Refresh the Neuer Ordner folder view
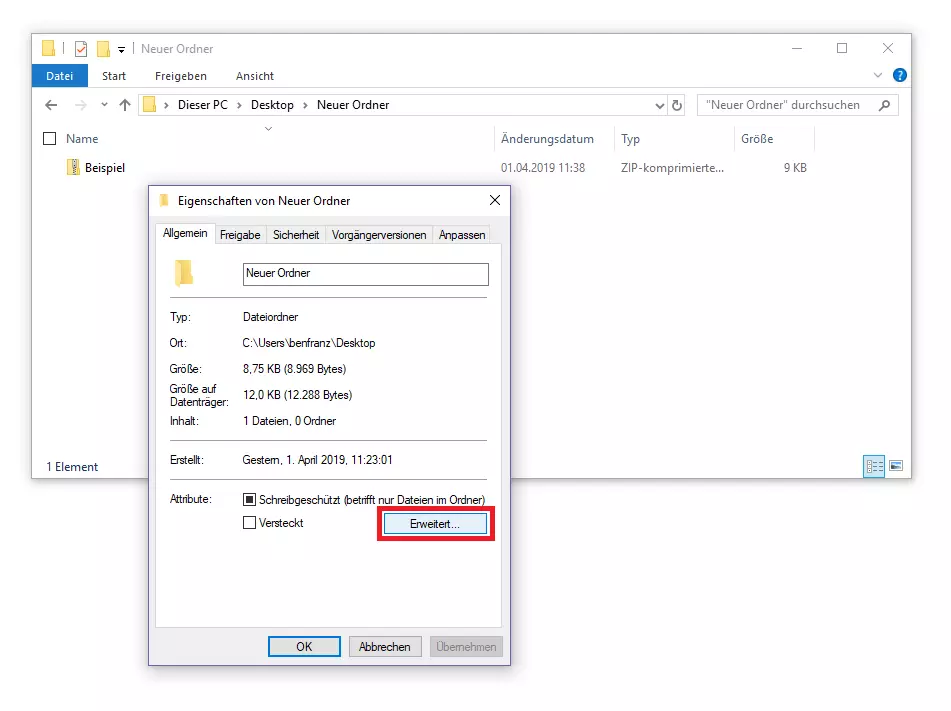 (677, 106)
